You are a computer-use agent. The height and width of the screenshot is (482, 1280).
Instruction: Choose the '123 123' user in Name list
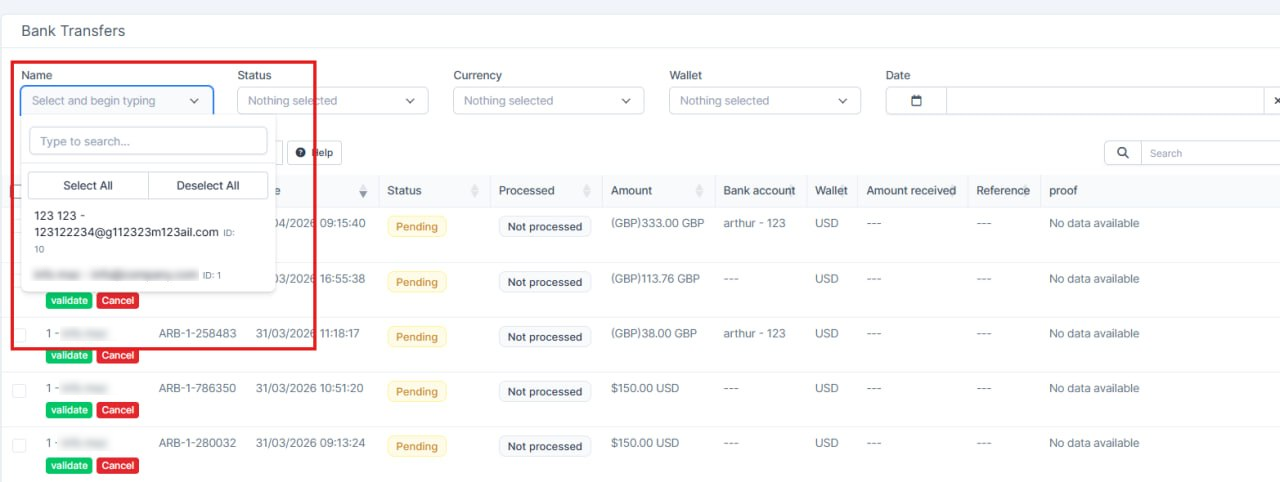click(x=126, y=224)
